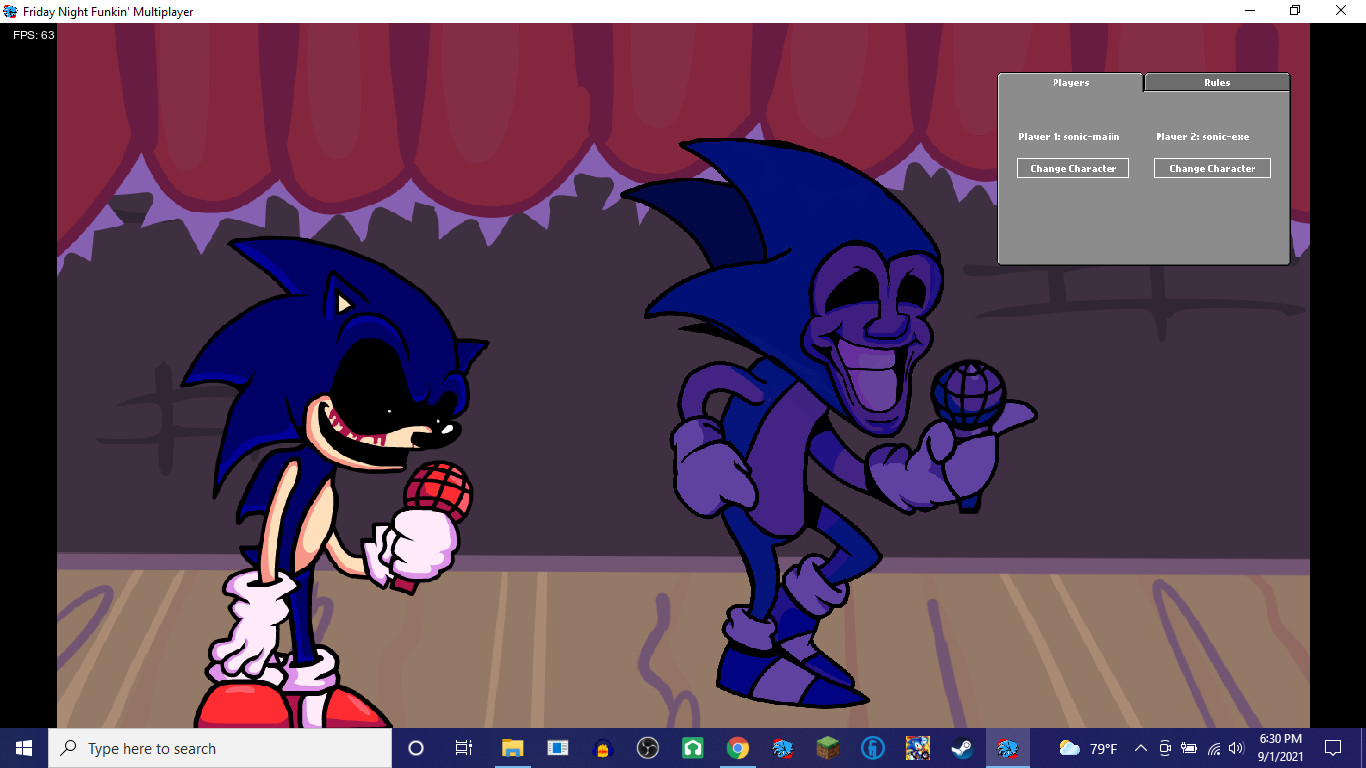Launch Minecraft from the taskbar

click(x=828, y=748)
